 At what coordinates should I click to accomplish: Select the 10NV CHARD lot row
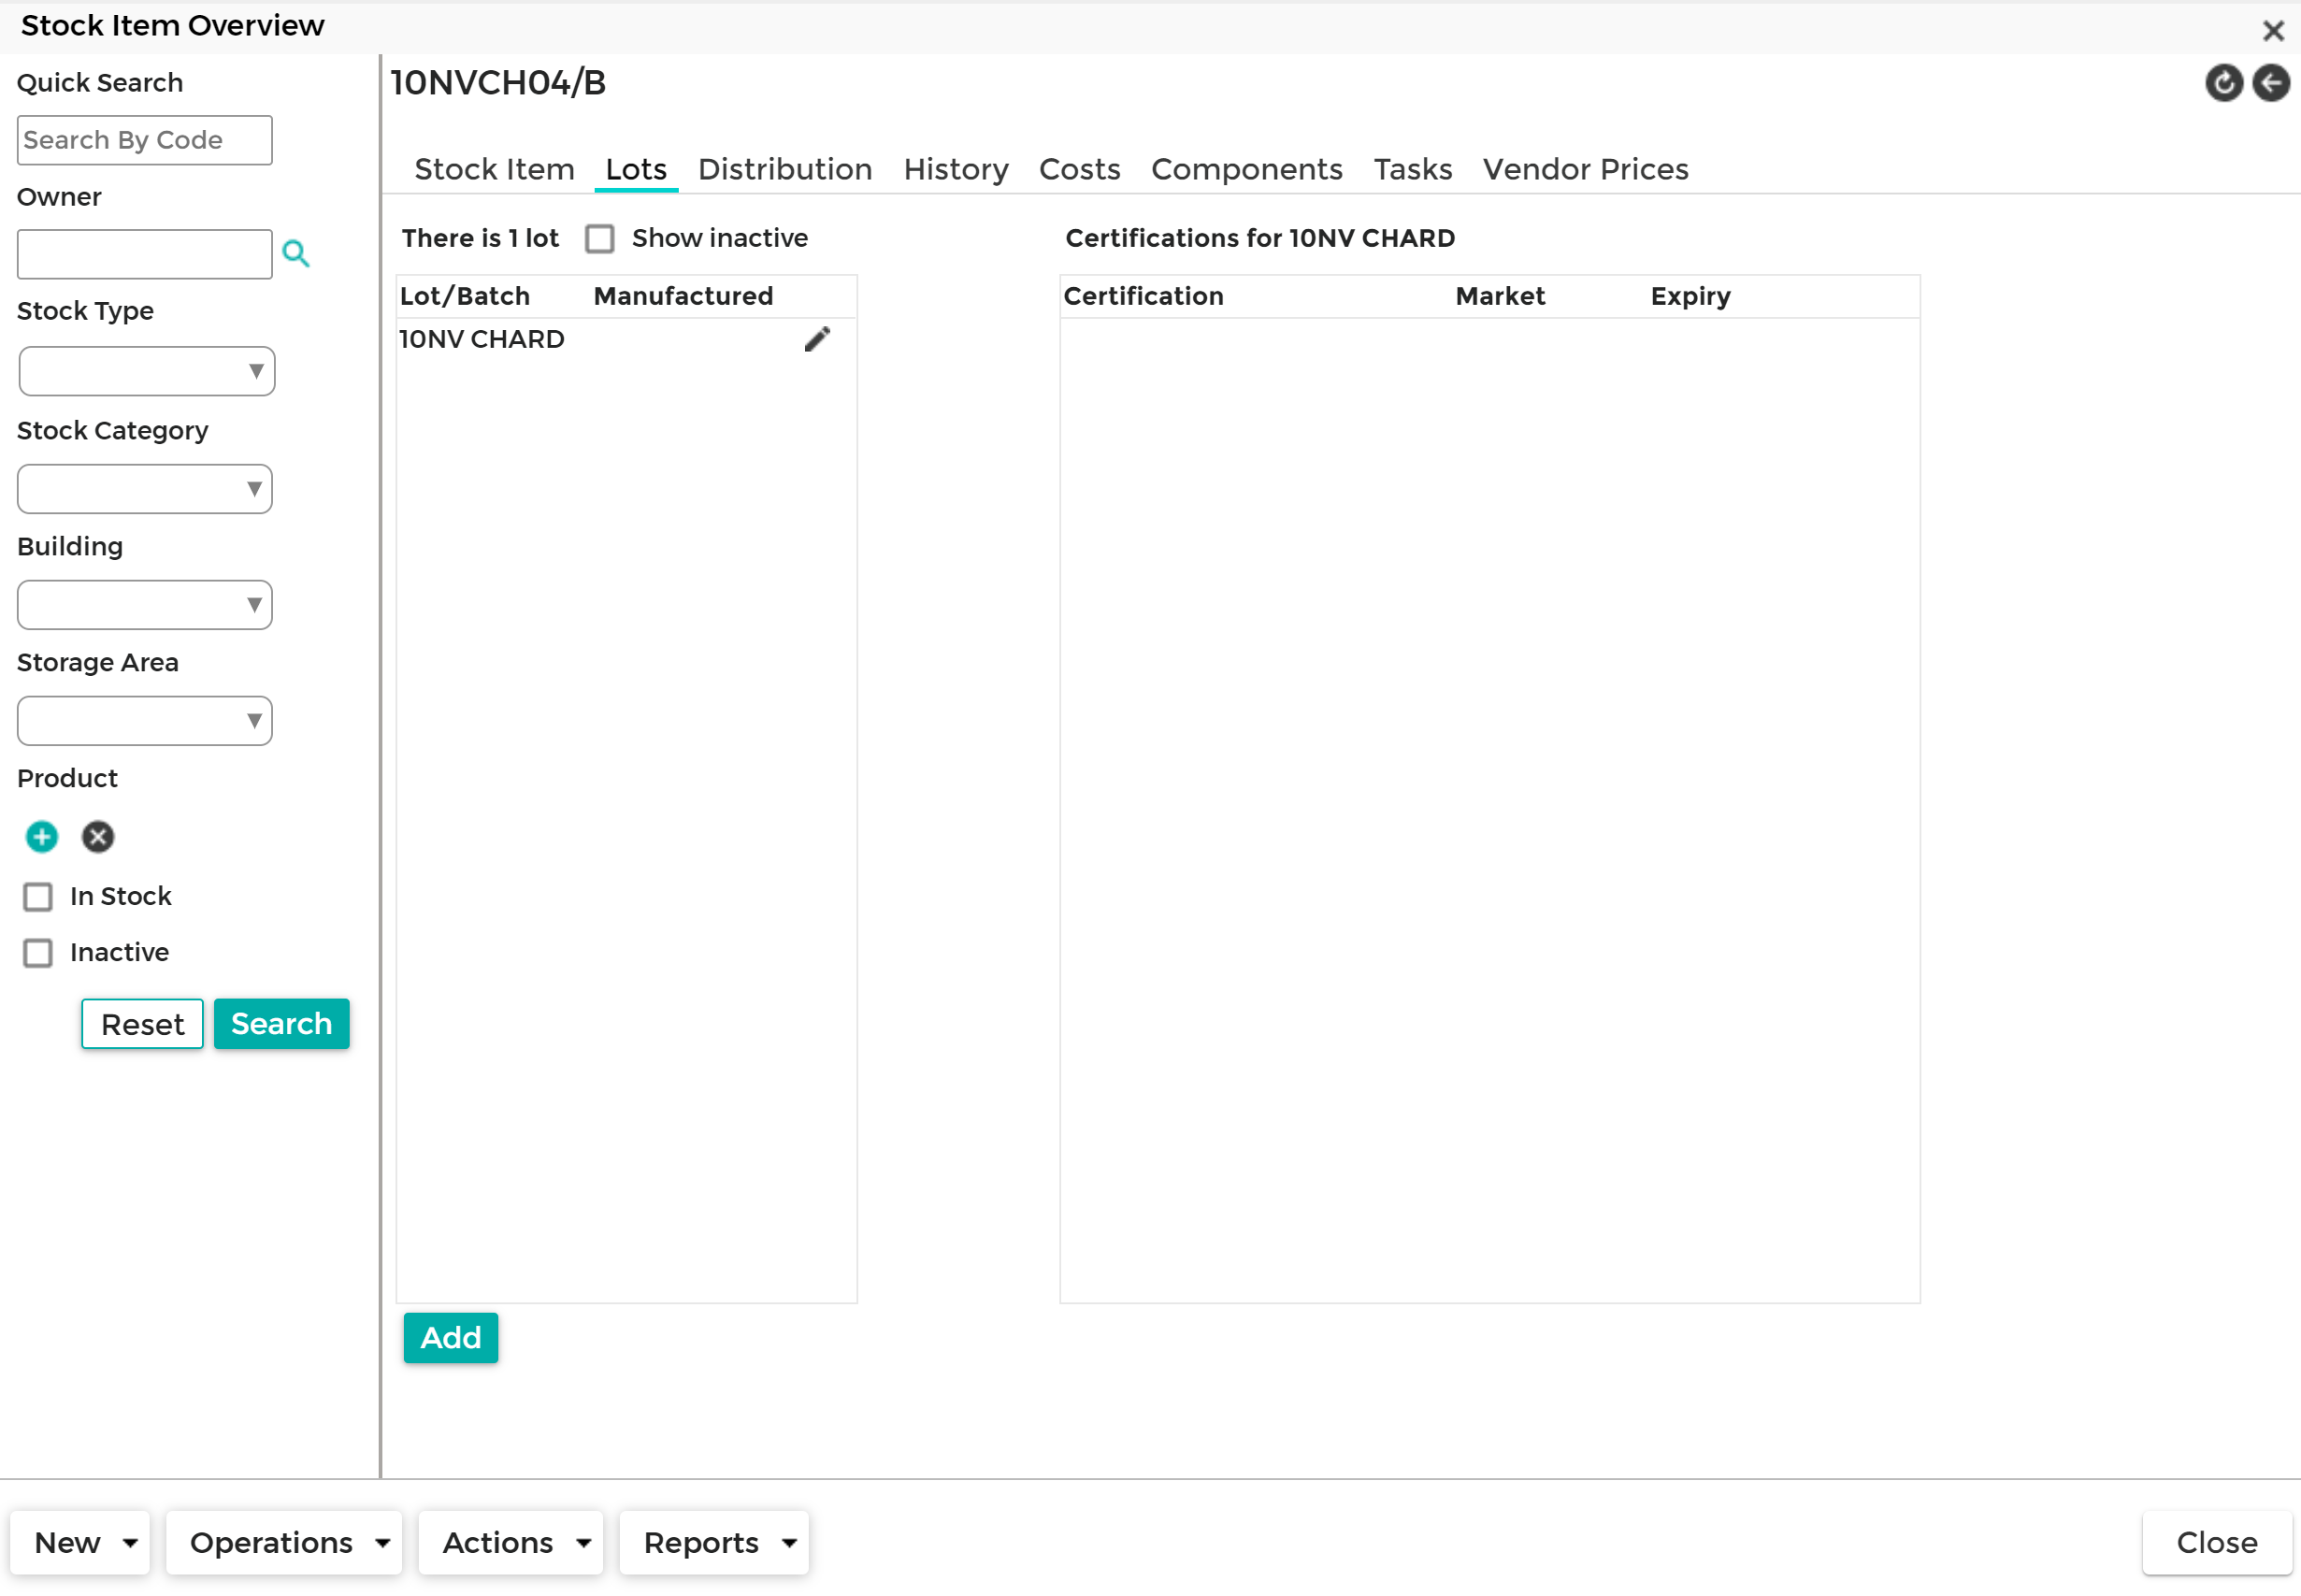(x=627, y=340)
